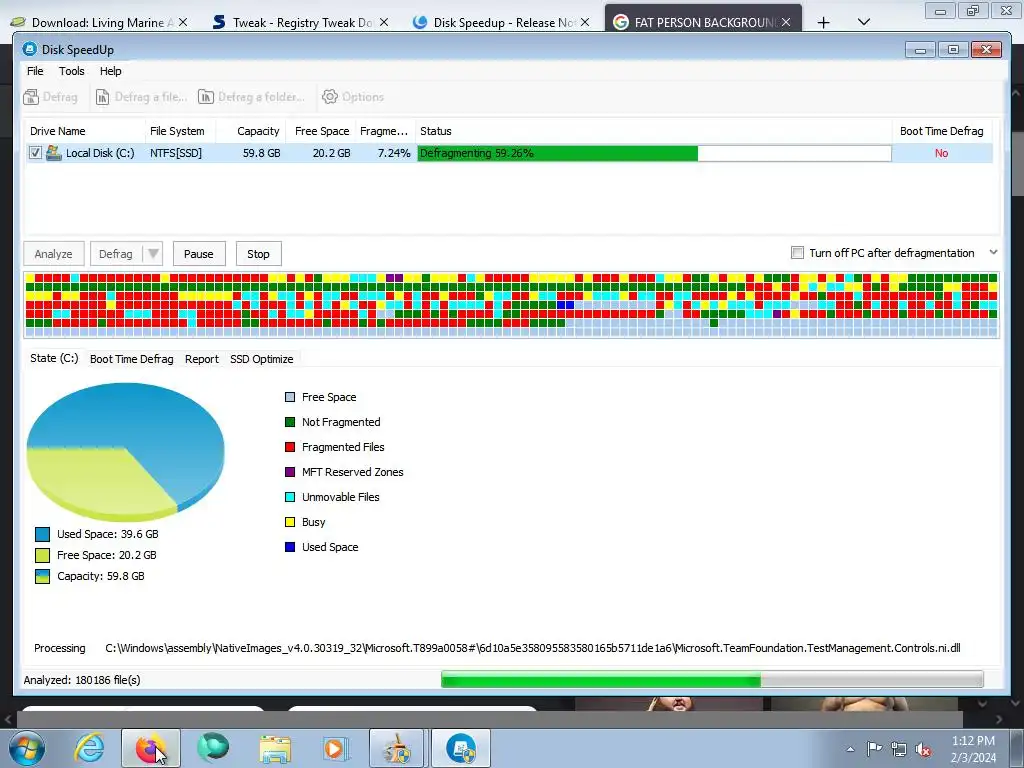Click the Unmovable Files cyan swatch
This screenshot has width=1024, height=768.
coord(290,497)
